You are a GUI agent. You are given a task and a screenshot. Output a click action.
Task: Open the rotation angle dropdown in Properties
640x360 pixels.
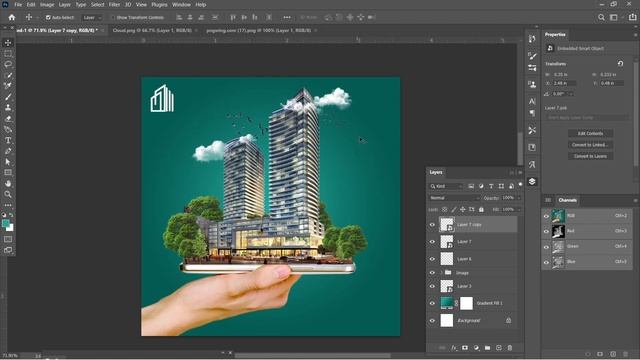tap(571, 94)
